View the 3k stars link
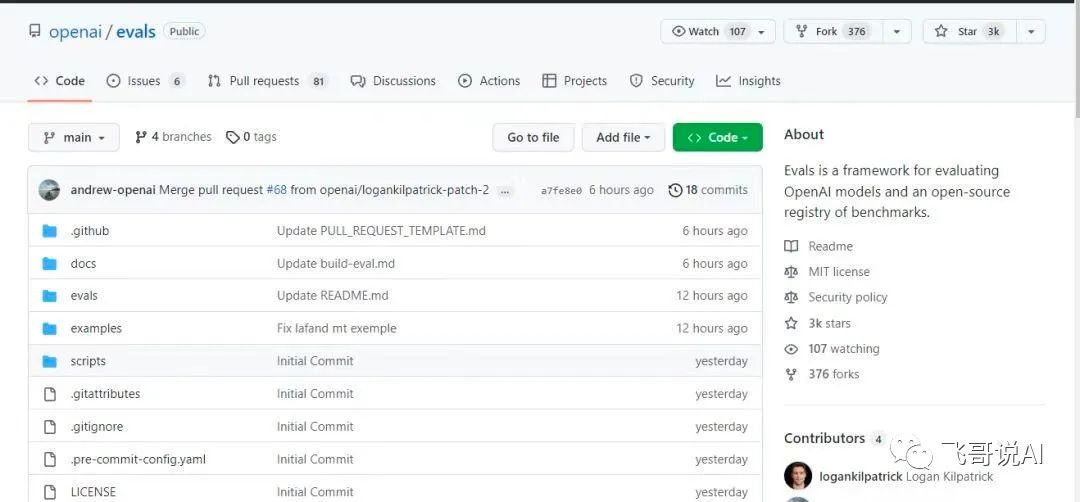 click(818, 323)
